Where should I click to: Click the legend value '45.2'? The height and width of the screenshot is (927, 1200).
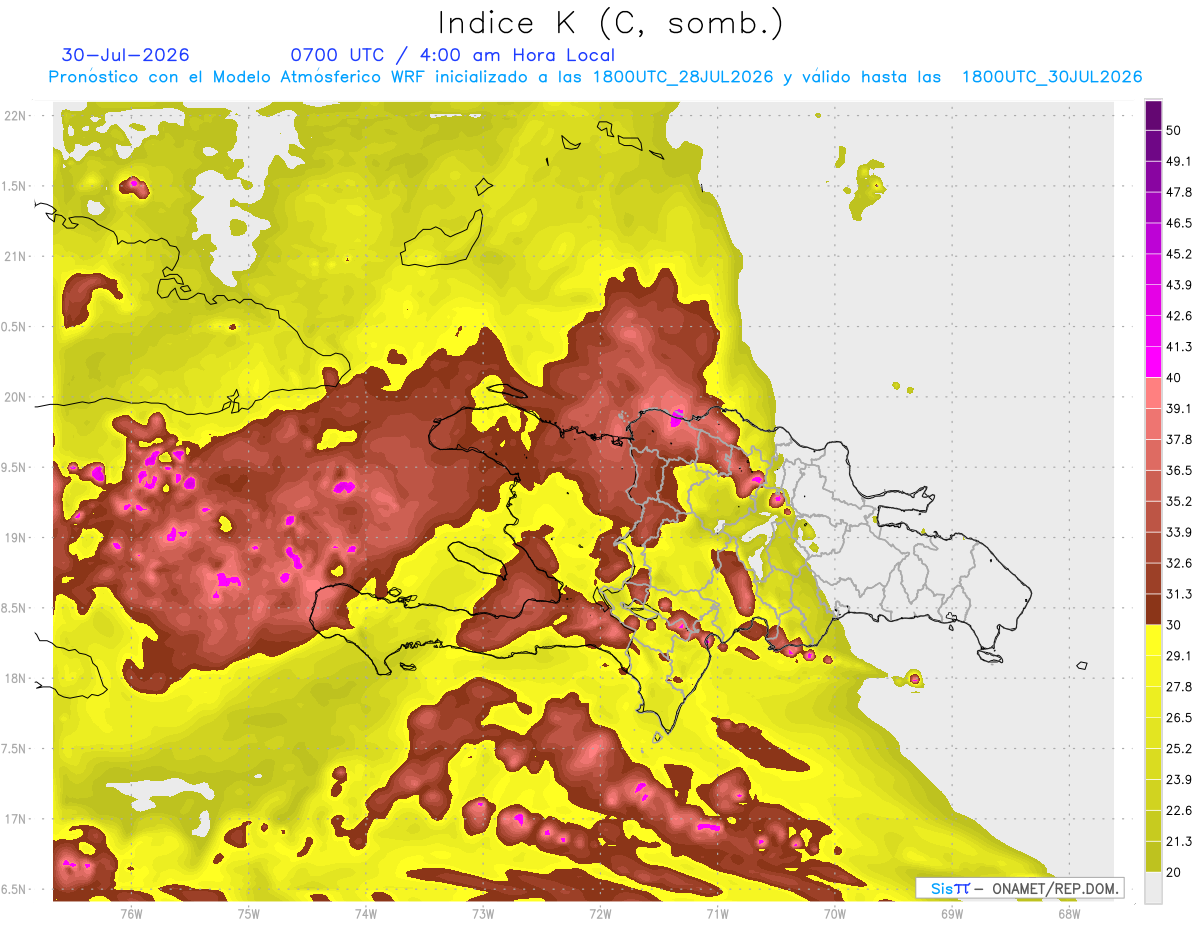(x=1179, y=254)
